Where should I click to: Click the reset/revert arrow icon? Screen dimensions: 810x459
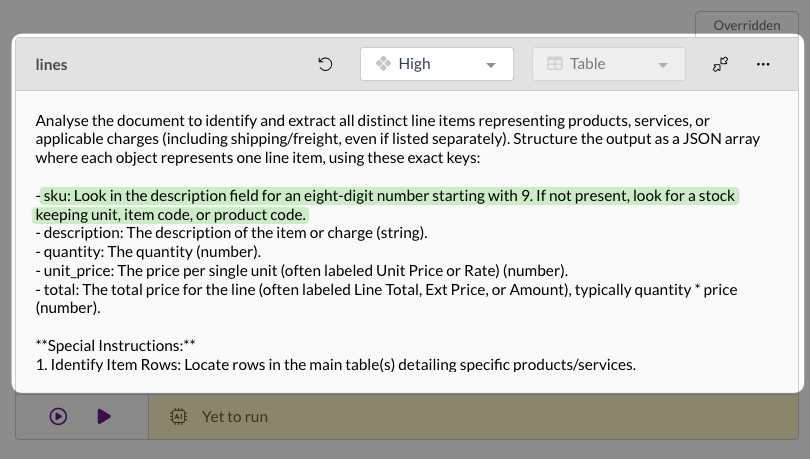tap(325, 64)
